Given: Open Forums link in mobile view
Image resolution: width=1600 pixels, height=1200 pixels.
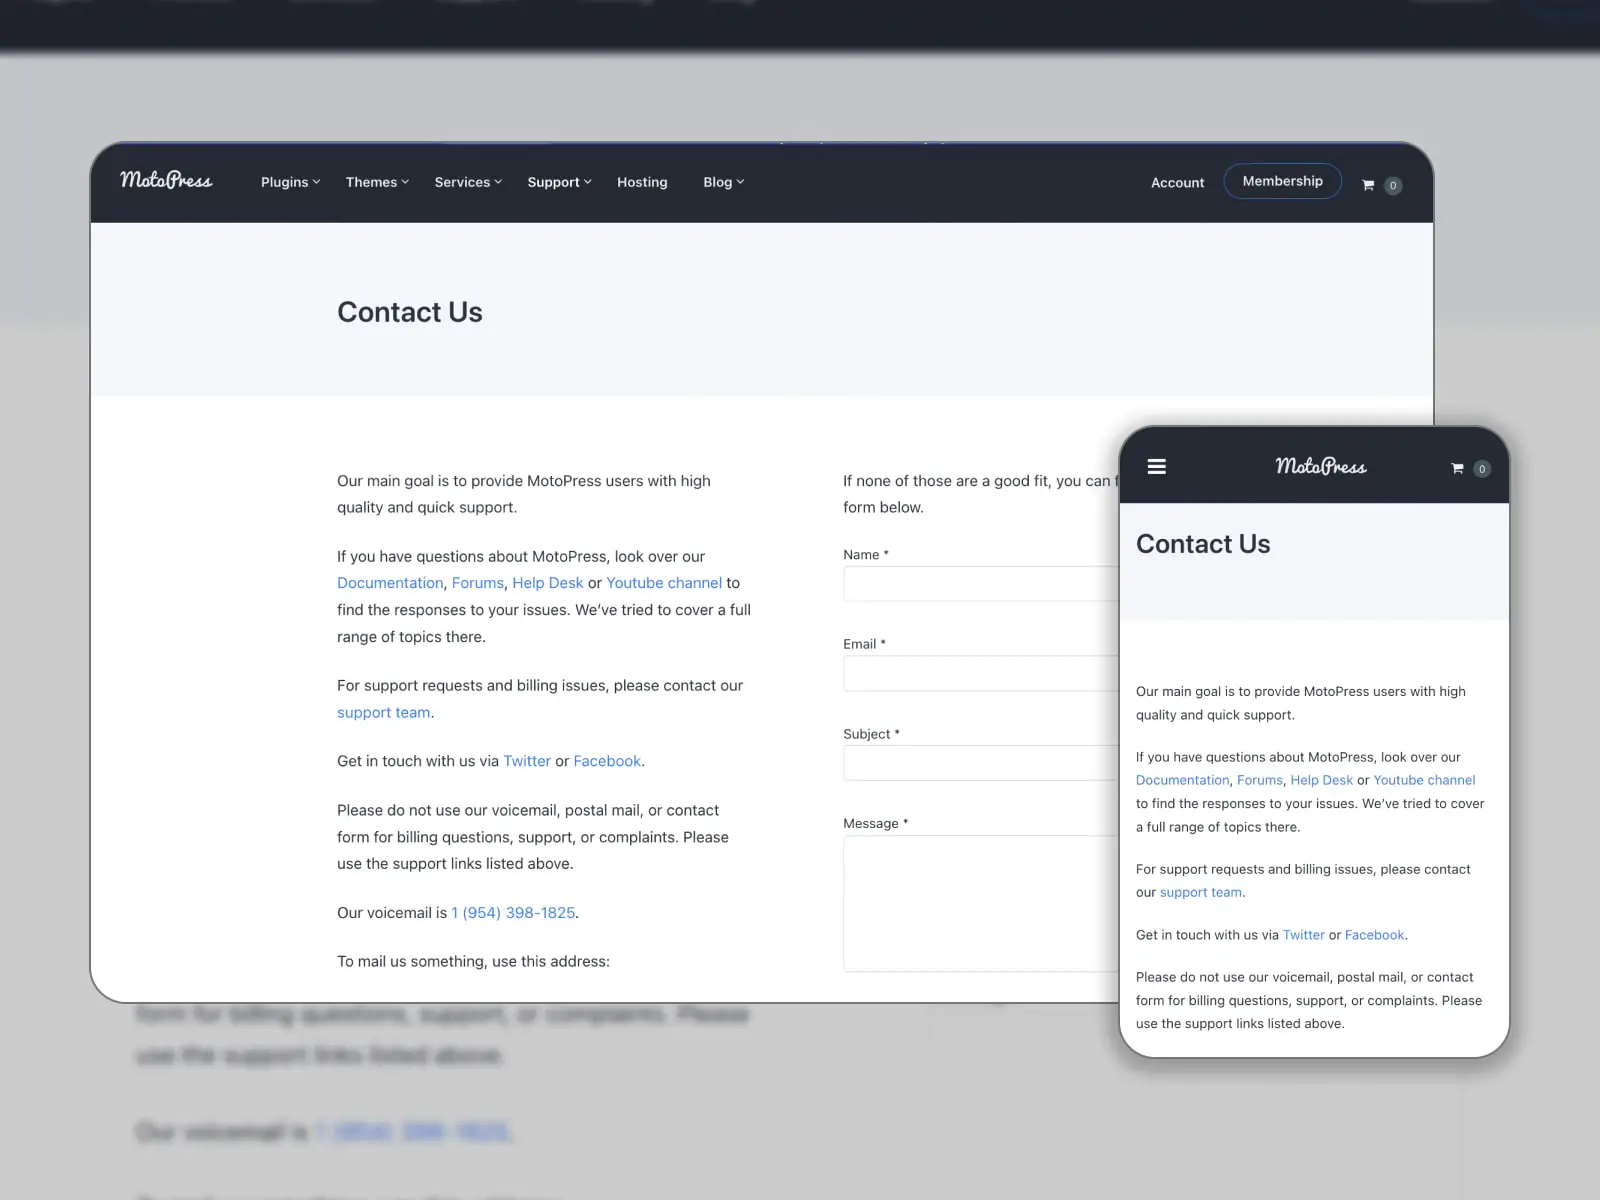Looking at the screenshot, I should point(1260,780).
